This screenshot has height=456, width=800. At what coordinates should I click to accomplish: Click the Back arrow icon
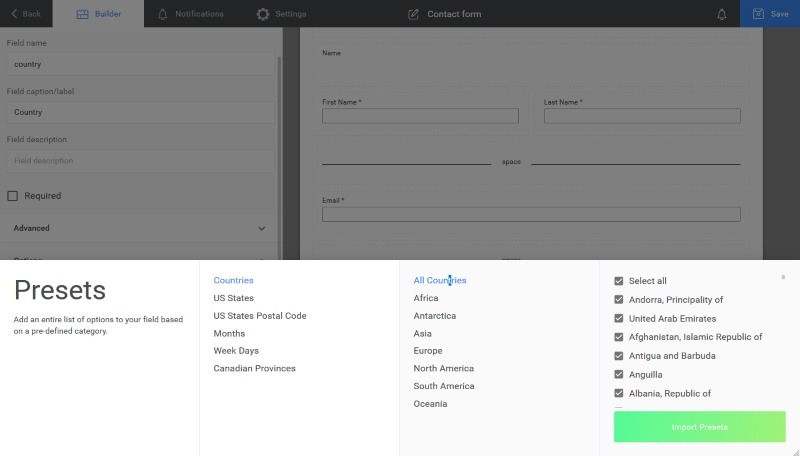14,14
